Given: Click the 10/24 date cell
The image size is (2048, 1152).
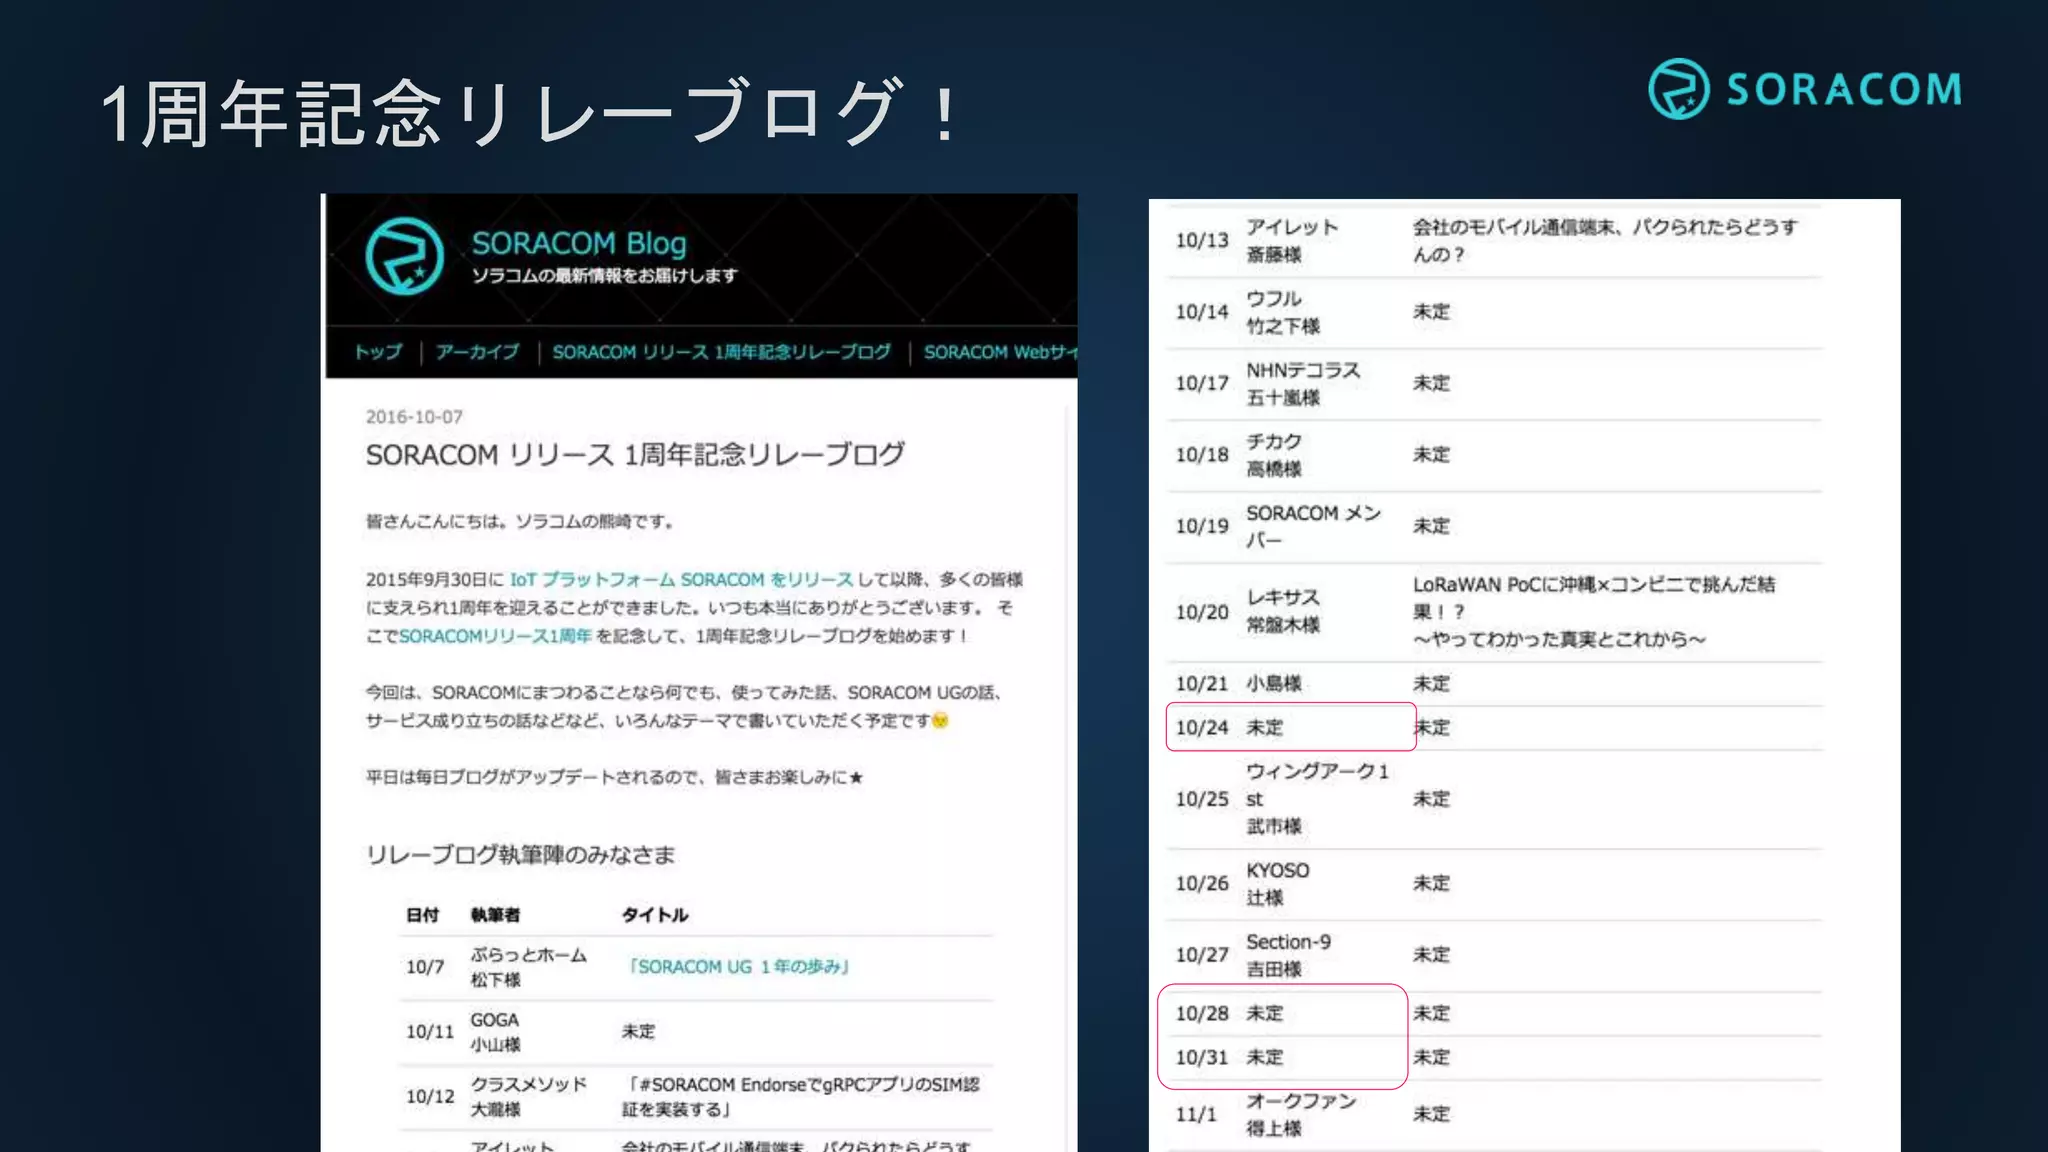Looking at the screenshot, I should coord(1202,728).
